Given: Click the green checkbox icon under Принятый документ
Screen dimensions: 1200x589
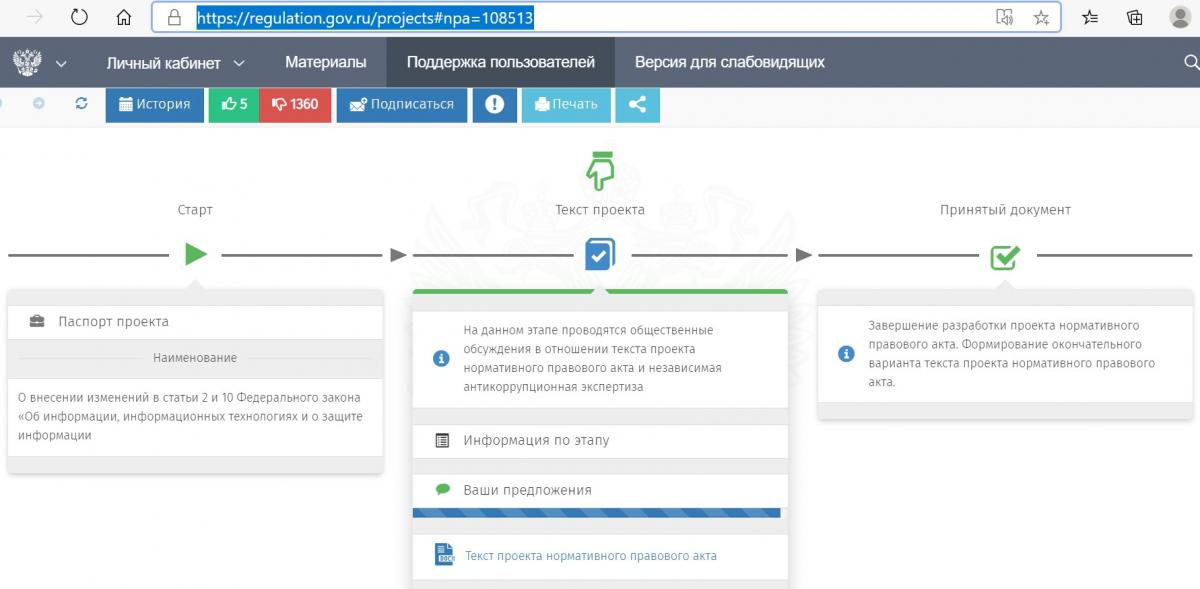Looking at the screenshot, I should 1004,256.
